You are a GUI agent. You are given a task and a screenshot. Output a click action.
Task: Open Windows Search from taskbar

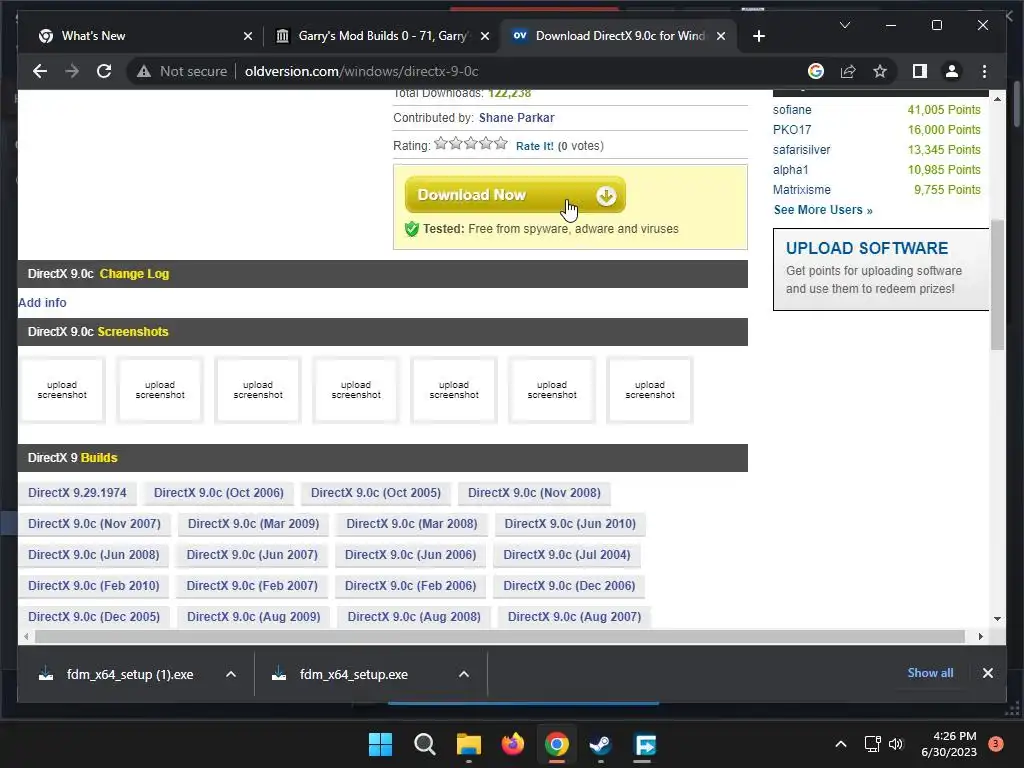pos(424,744)
